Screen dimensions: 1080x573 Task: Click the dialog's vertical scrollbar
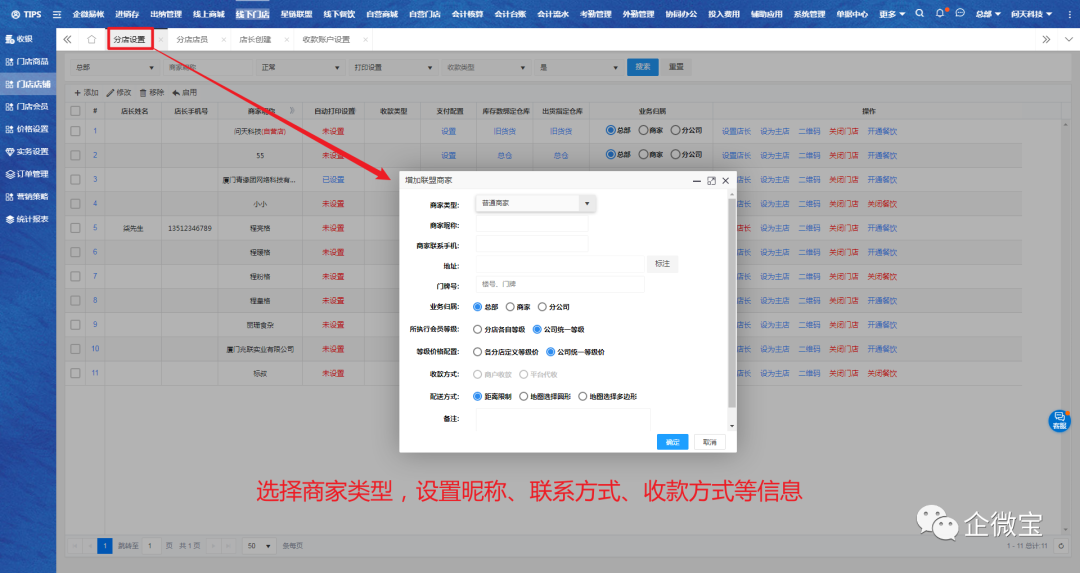tap(732, 300)
